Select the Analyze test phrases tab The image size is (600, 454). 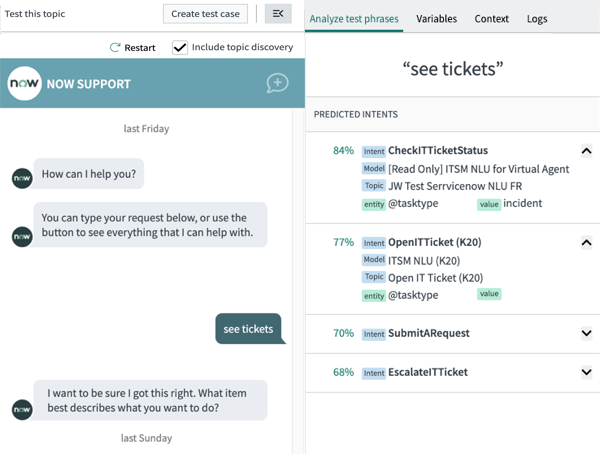pyautogui.click(x=354, y=19)
